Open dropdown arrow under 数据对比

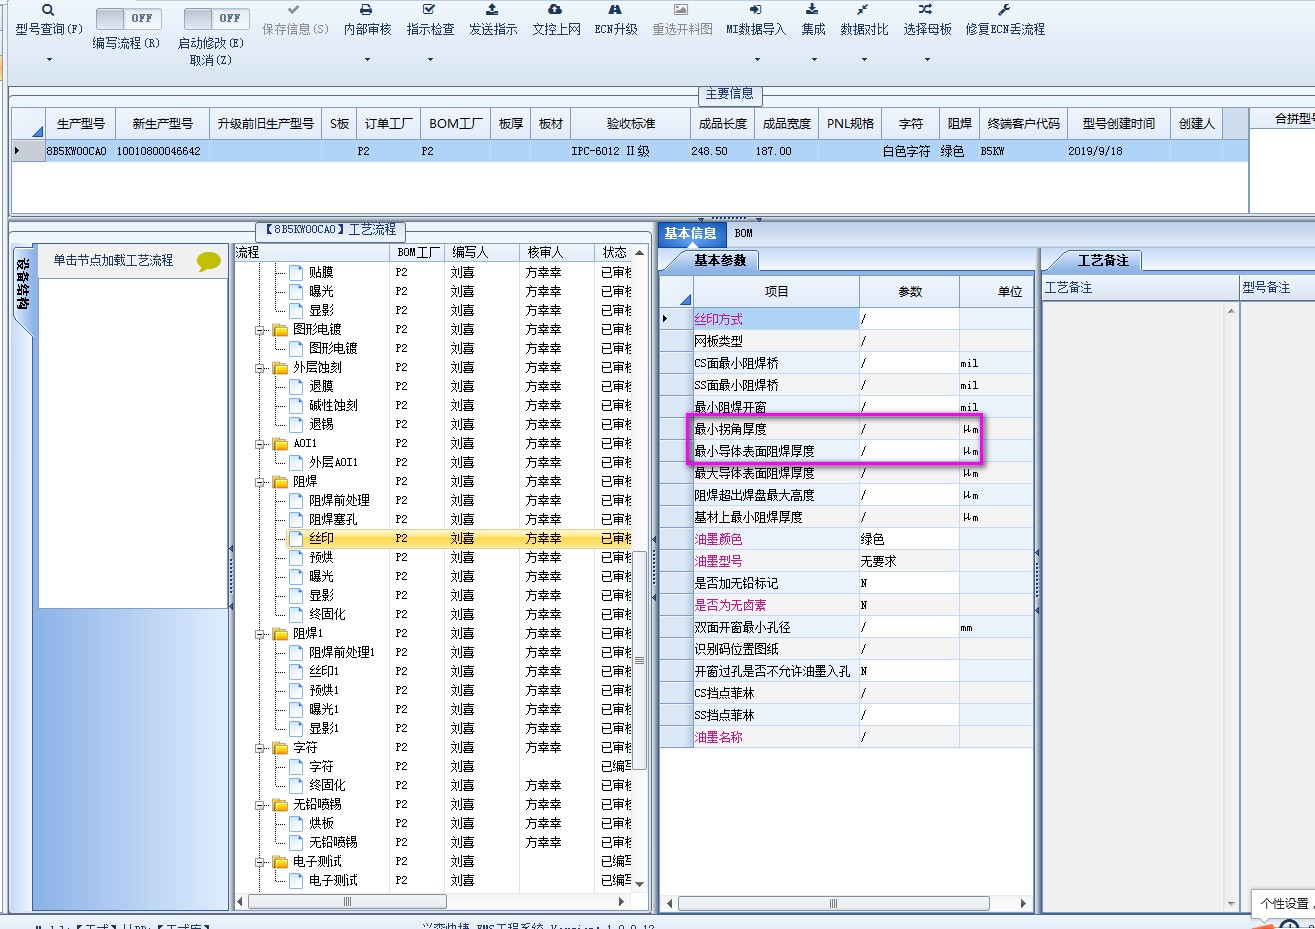864,60
